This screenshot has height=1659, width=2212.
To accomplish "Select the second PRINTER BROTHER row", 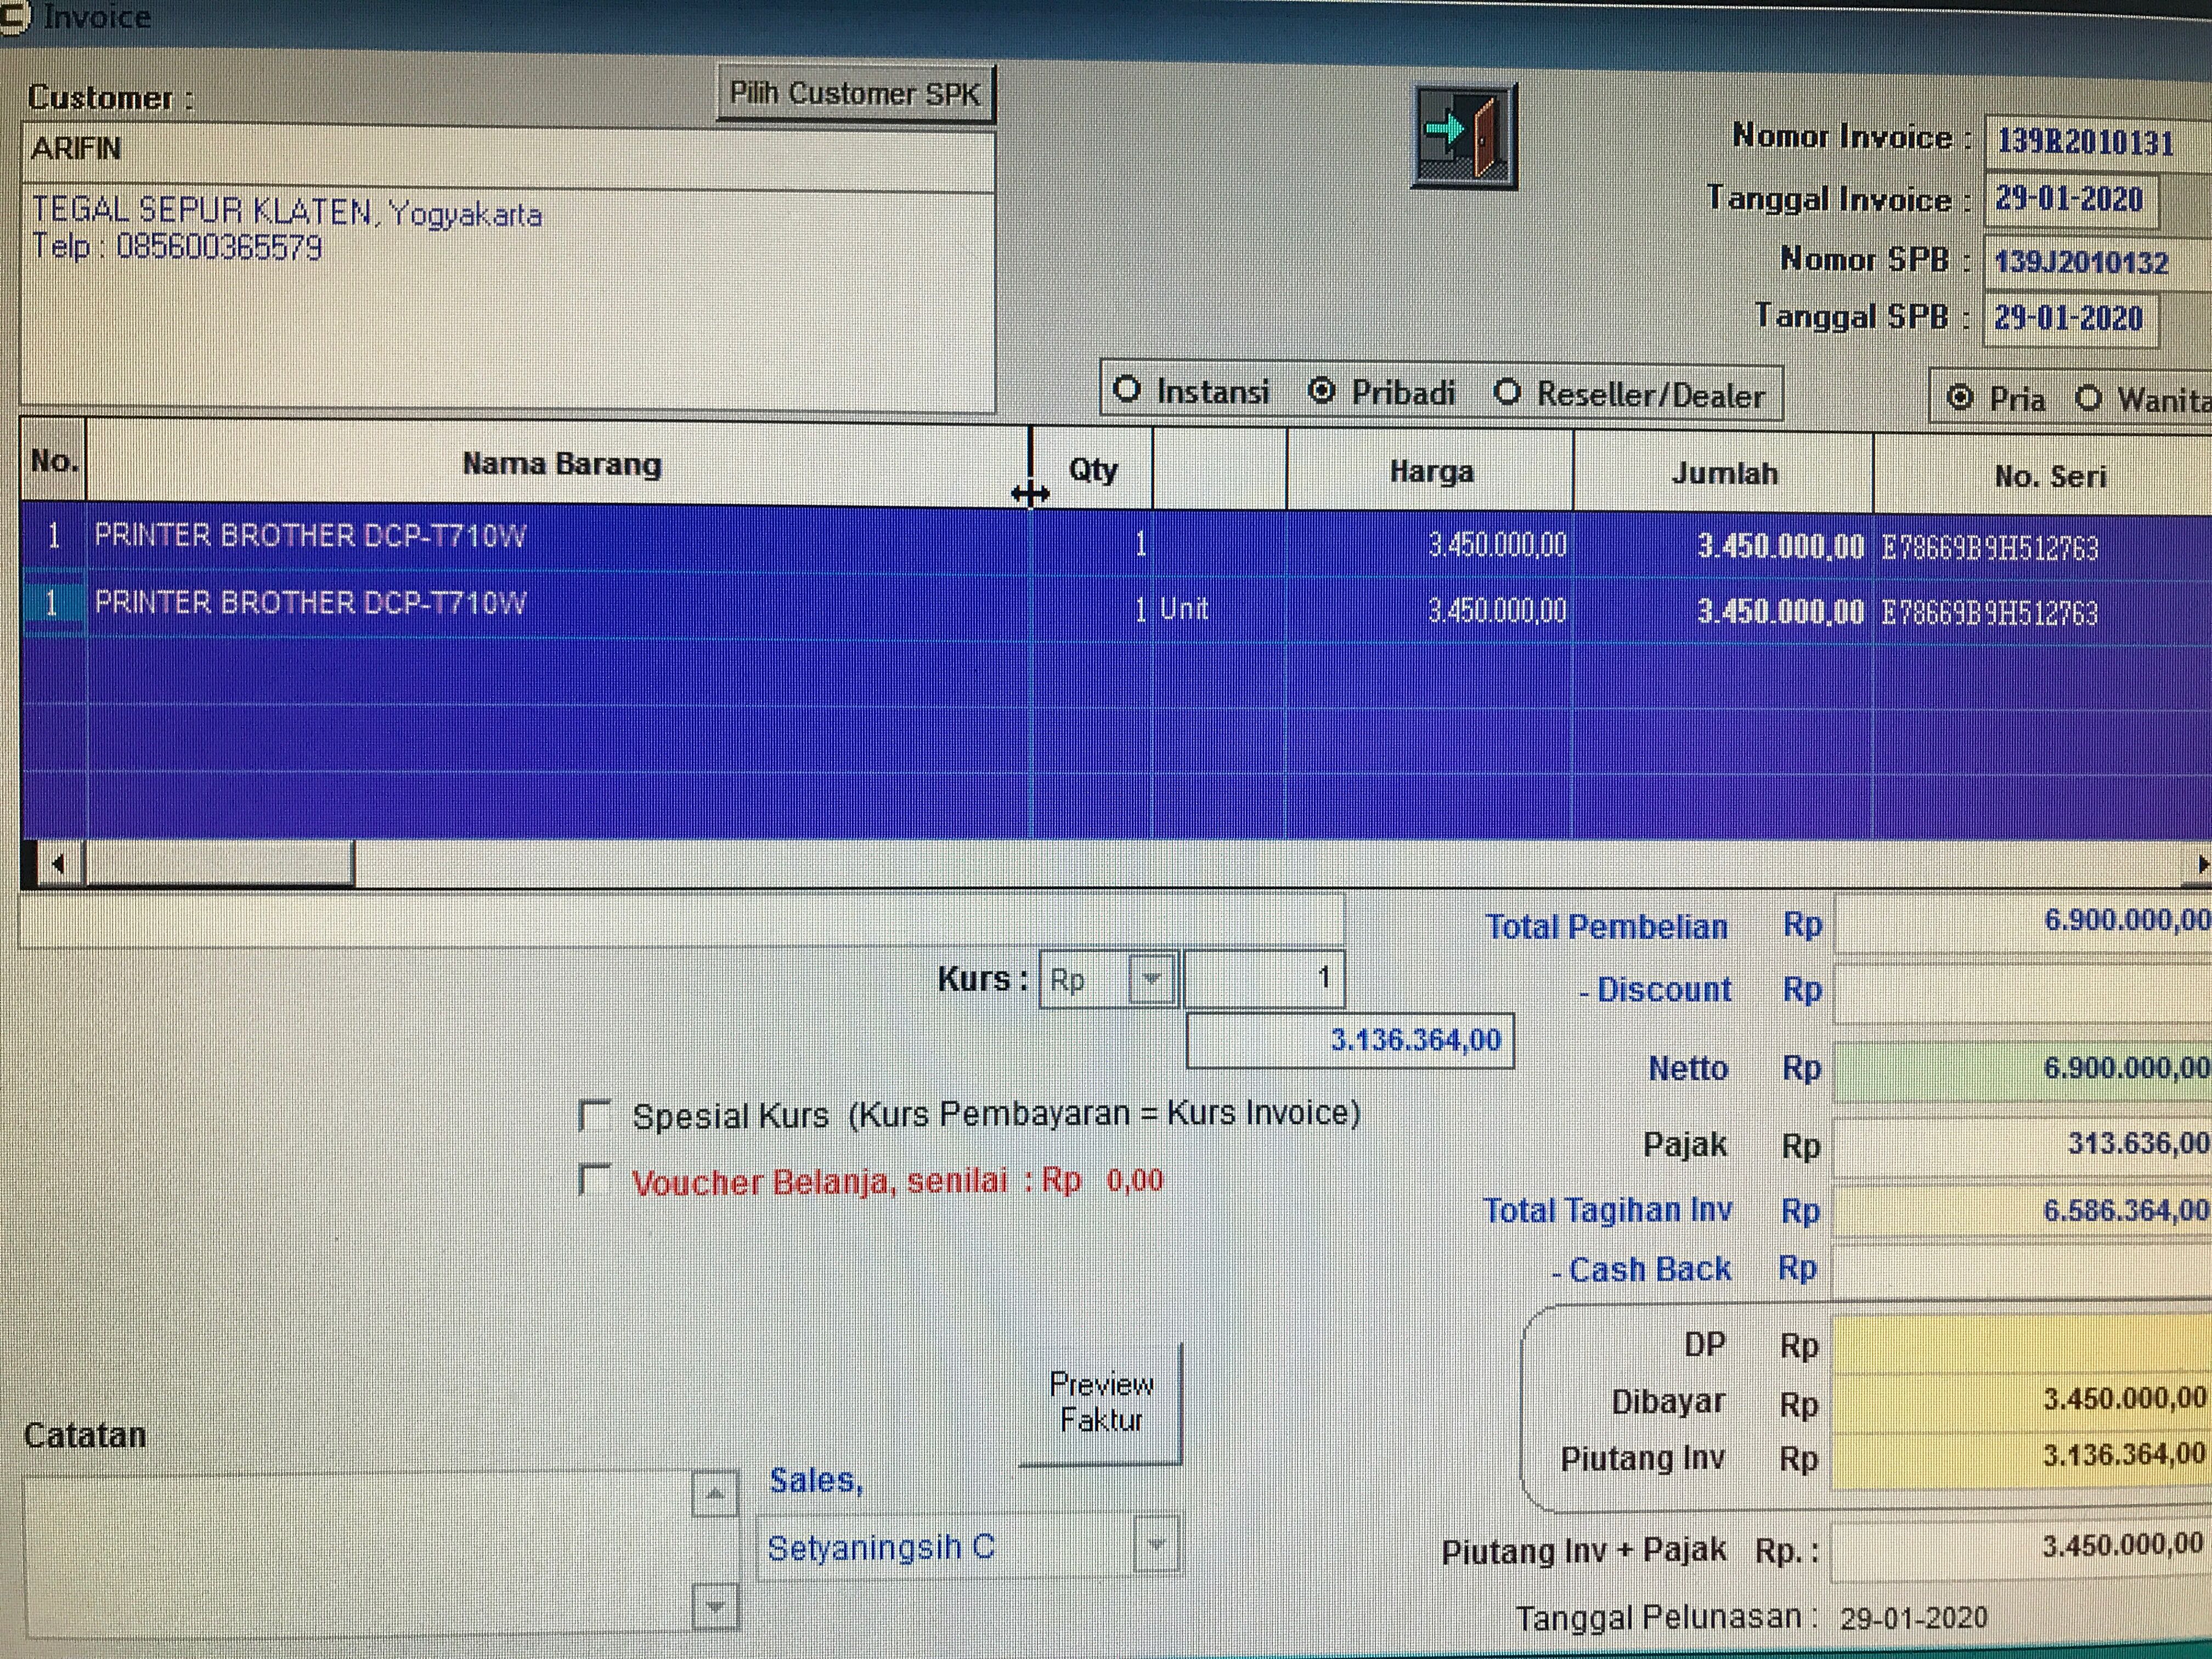I will point(309,604).
